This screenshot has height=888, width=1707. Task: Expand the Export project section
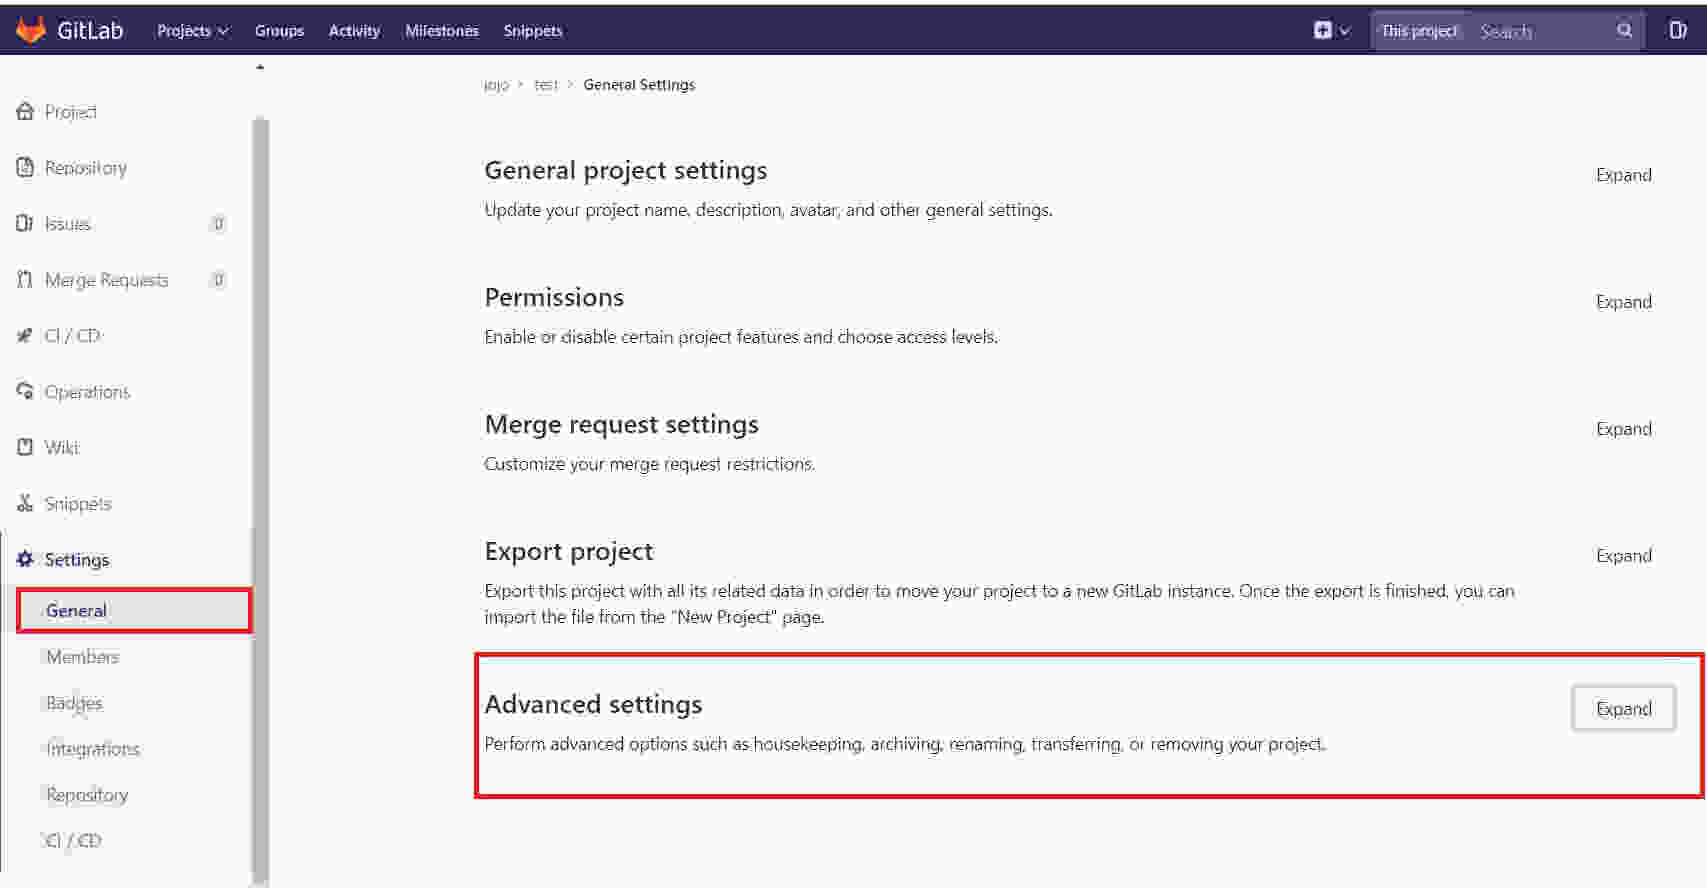pos(1623,556)
